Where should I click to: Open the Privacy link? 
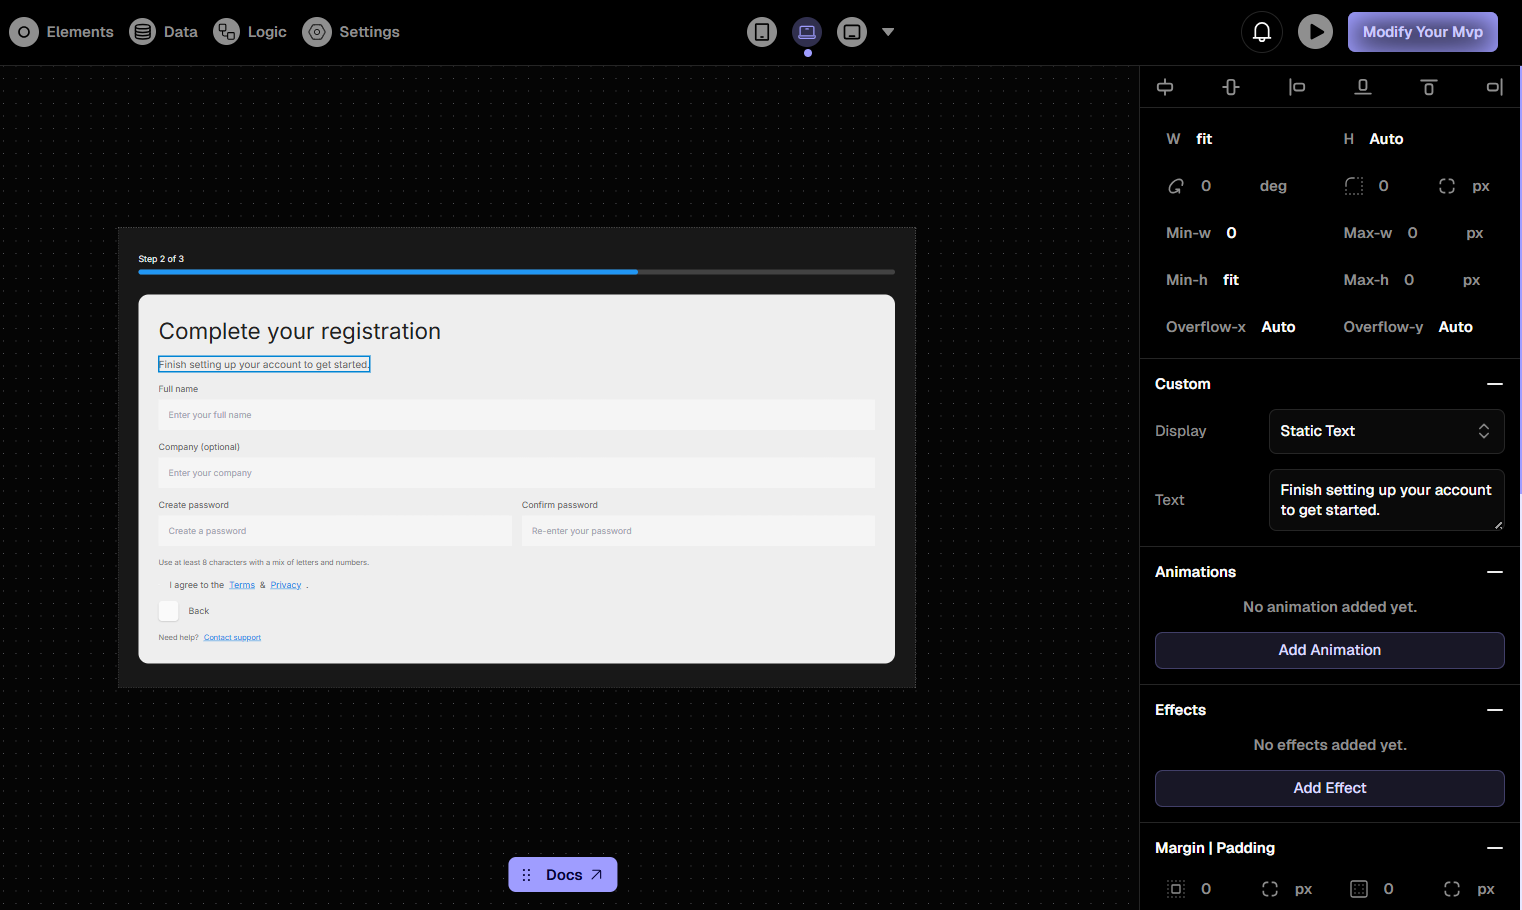click(286, 585)
